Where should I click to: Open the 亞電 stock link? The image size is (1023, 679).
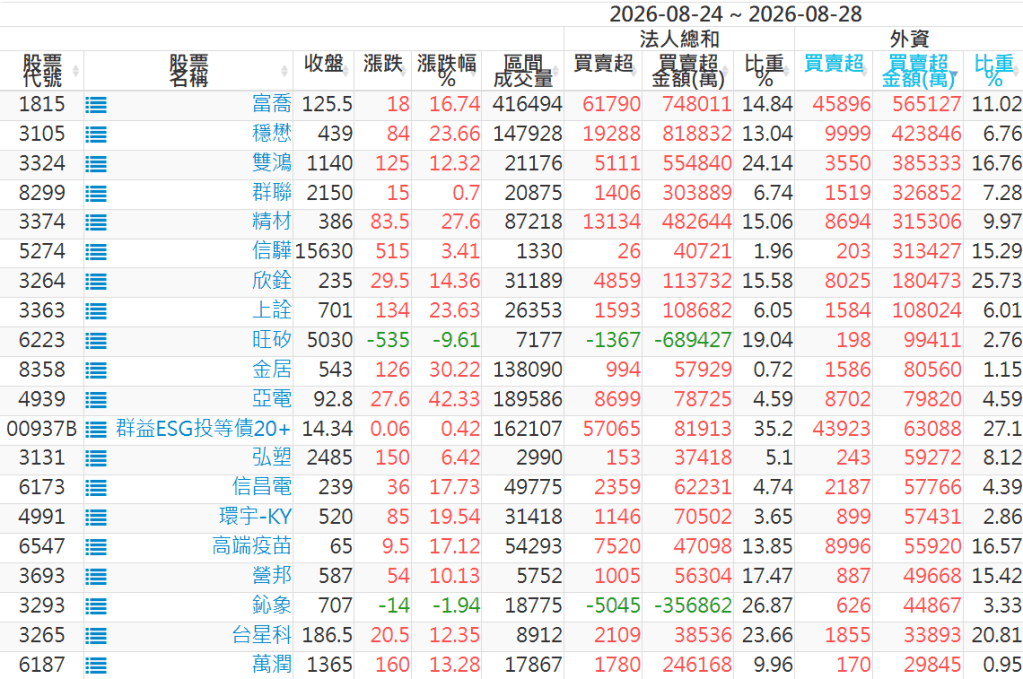pos(271,399)
